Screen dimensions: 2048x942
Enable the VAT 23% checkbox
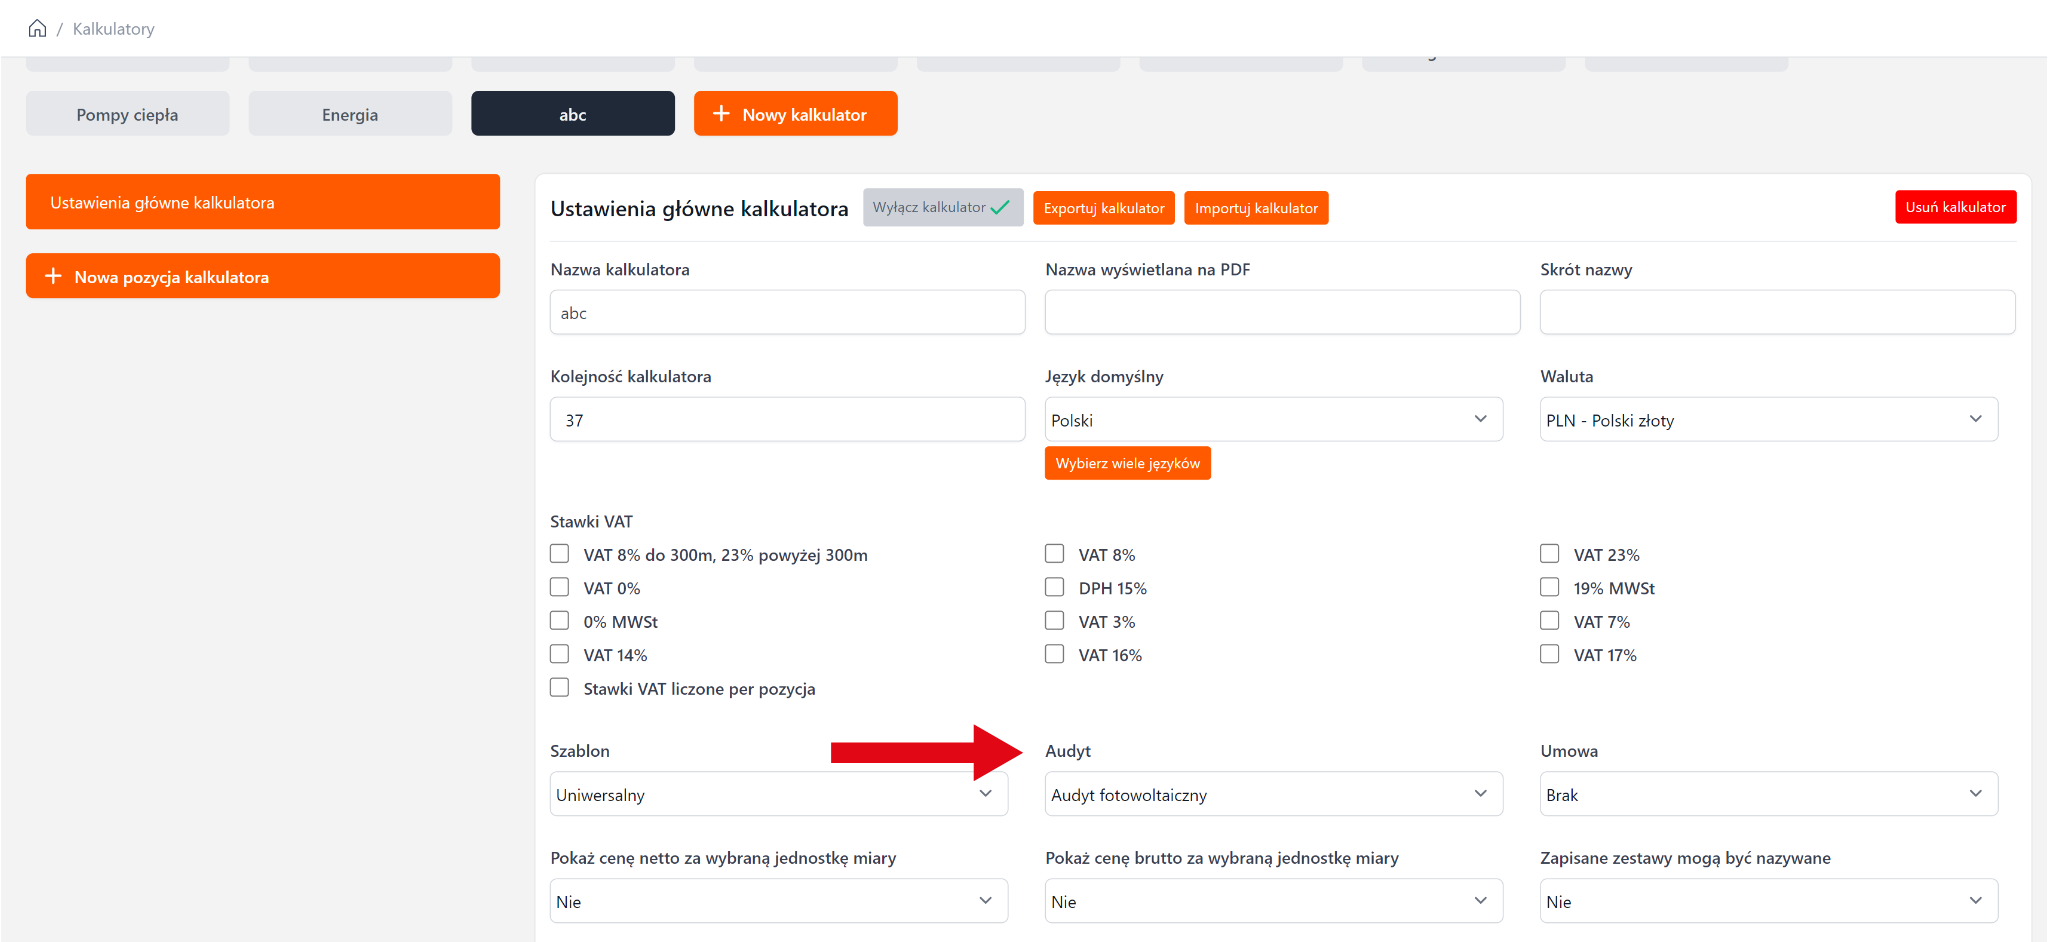[x=1549, y=554]
